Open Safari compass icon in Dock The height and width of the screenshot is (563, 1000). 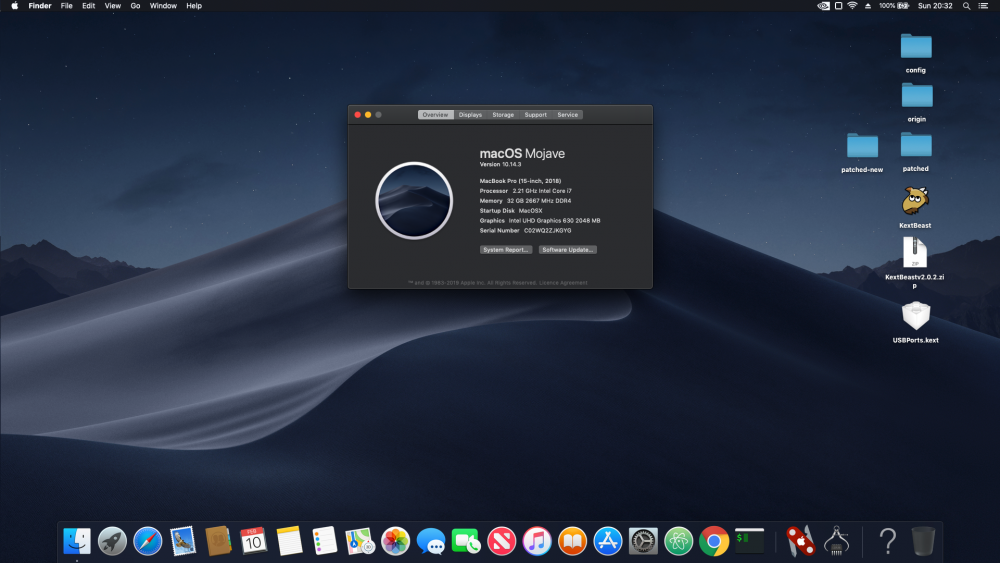click(147, 541)
